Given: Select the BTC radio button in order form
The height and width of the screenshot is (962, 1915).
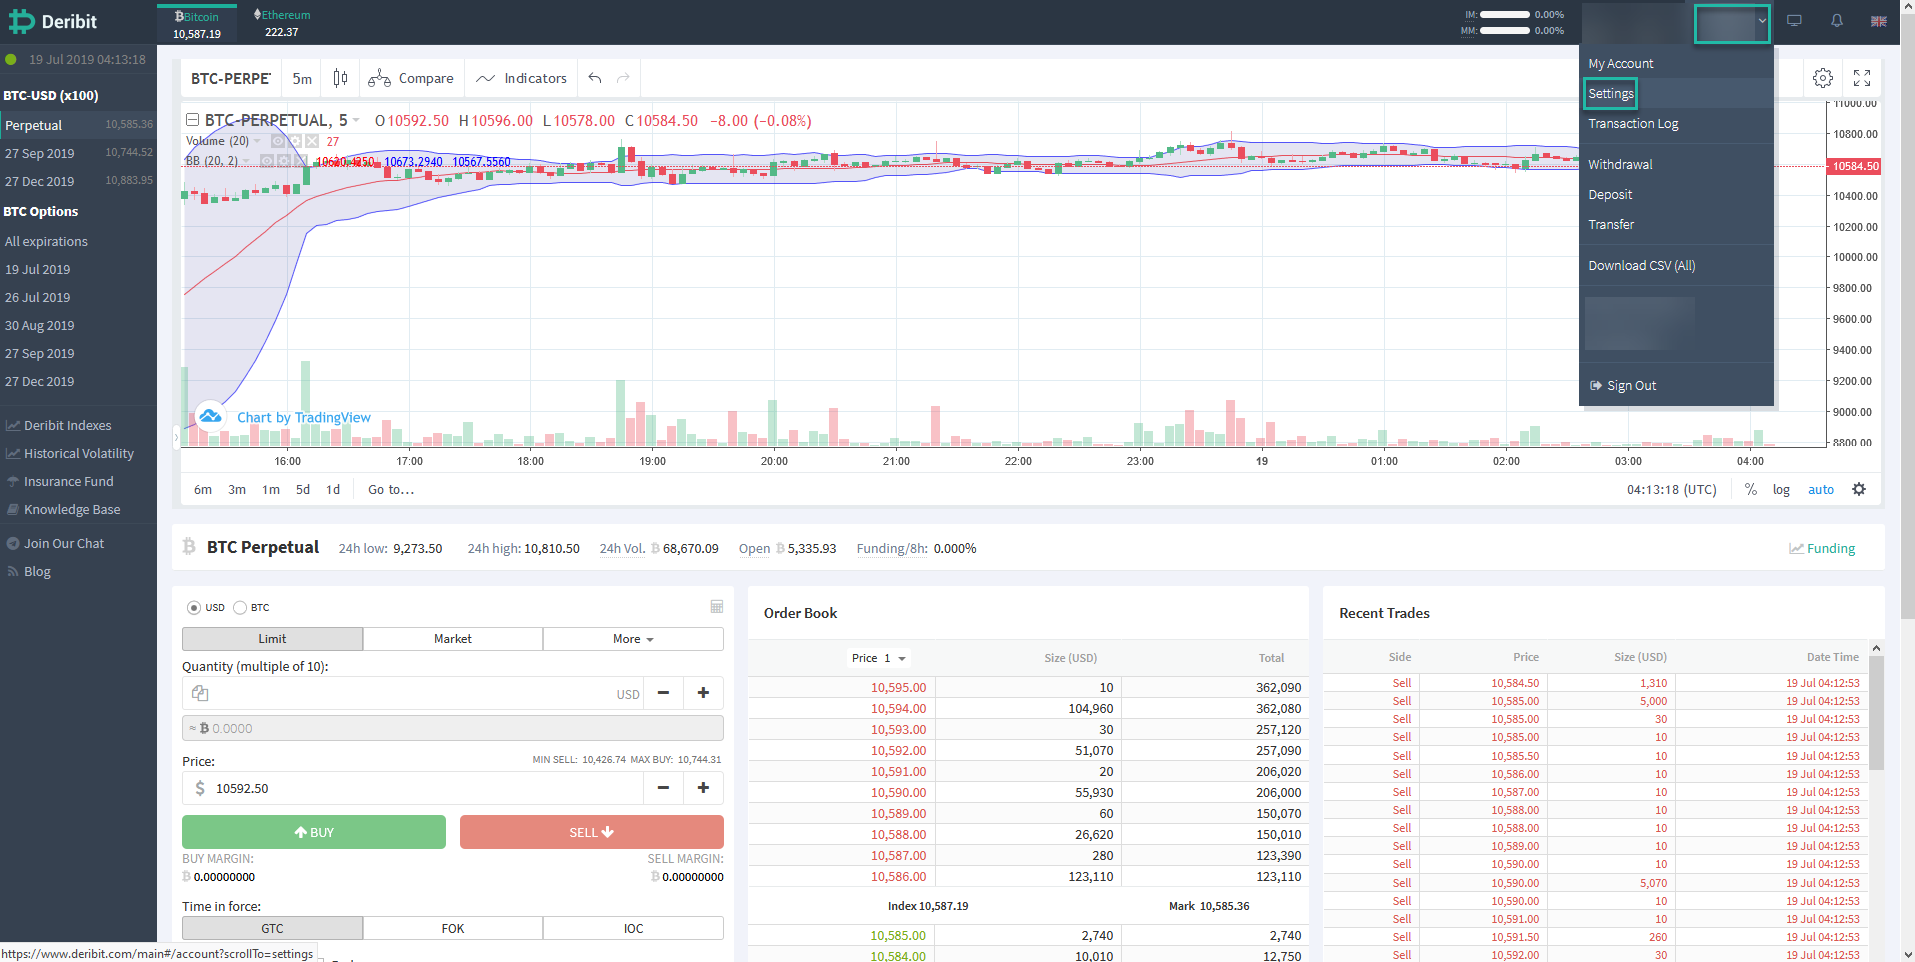Looking at the screenshot, I should pyautogui.click(x=240, y=607).
